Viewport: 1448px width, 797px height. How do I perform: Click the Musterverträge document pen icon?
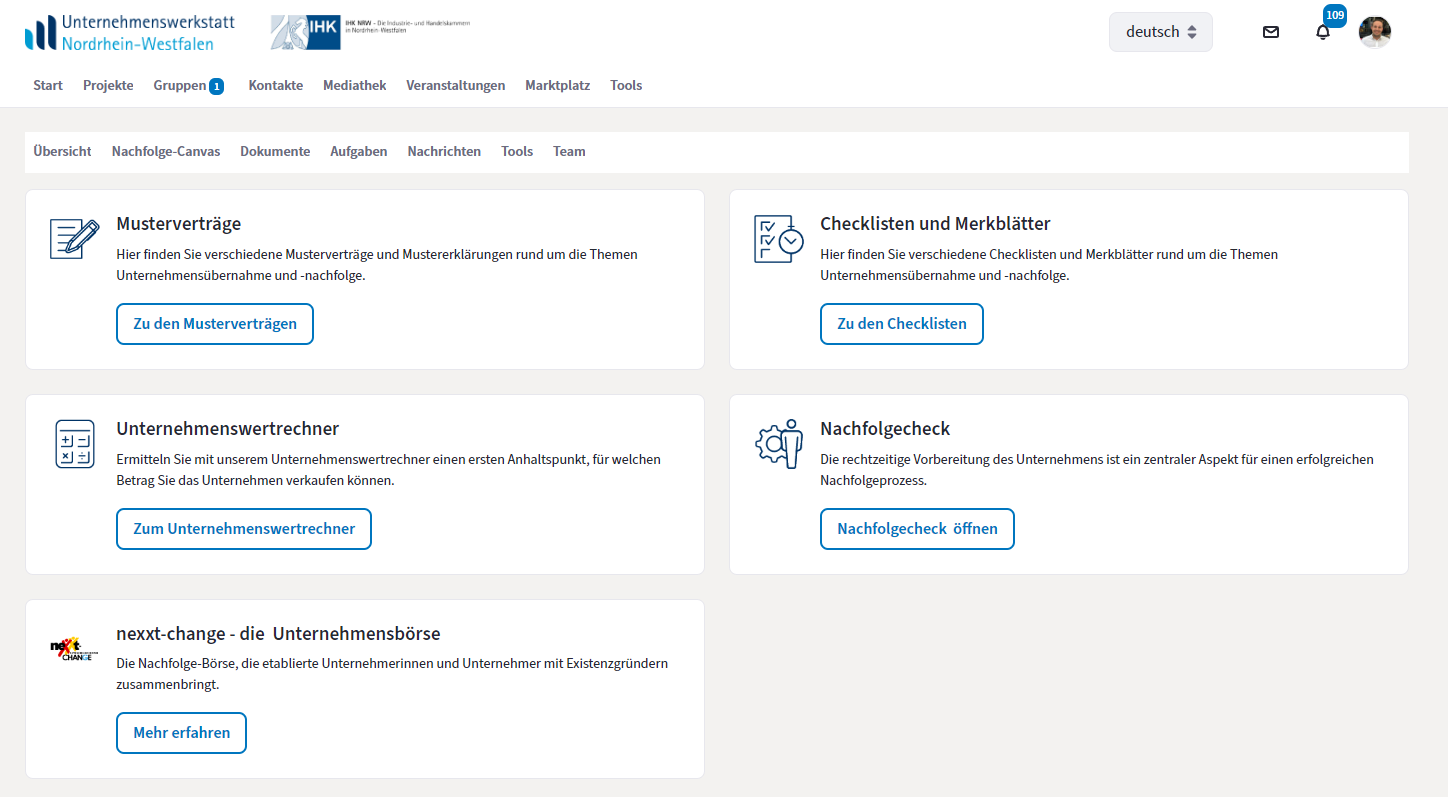pos(75,239)
